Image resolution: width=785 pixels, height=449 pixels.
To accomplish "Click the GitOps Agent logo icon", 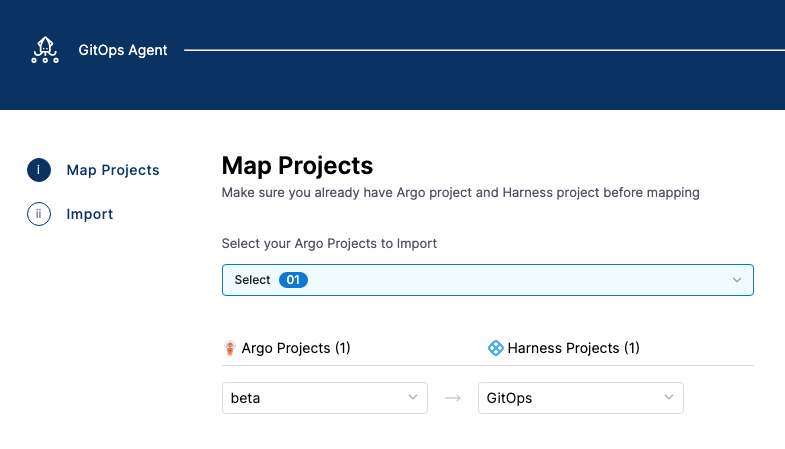I will [x=45, y=49].
